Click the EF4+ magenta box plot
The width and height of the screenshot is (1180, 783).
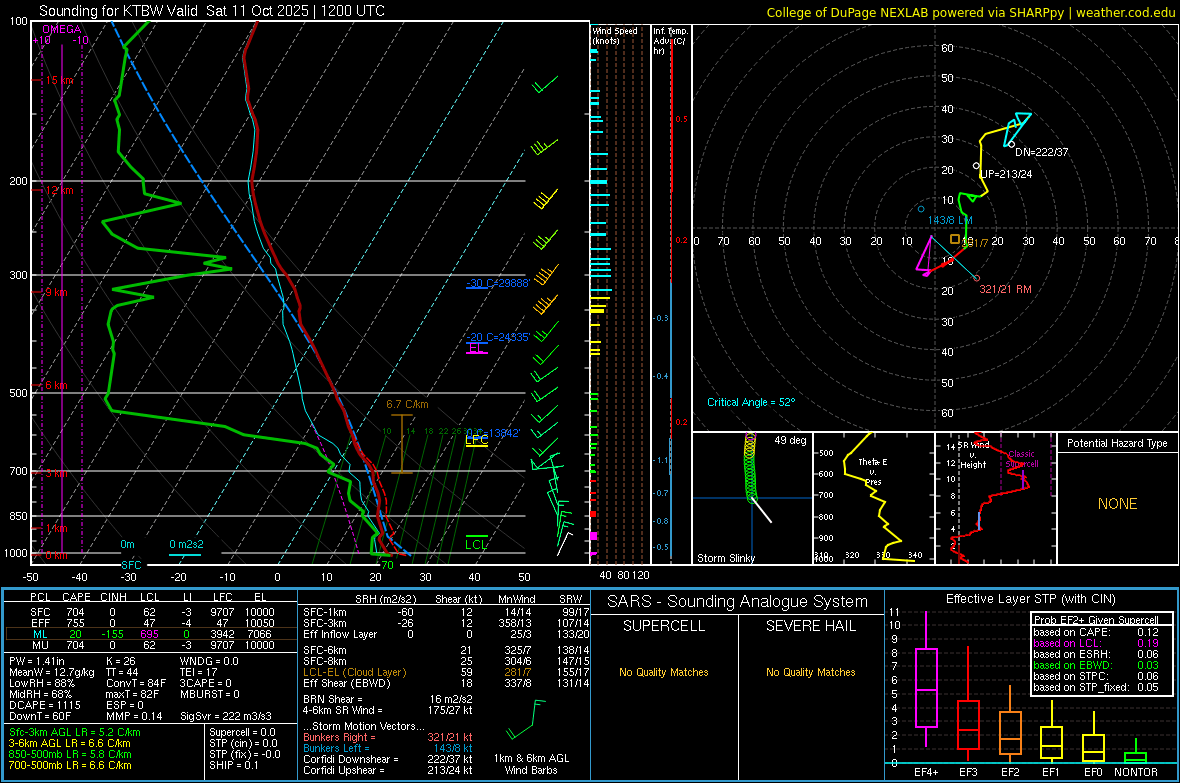click(x=926, y=678)
